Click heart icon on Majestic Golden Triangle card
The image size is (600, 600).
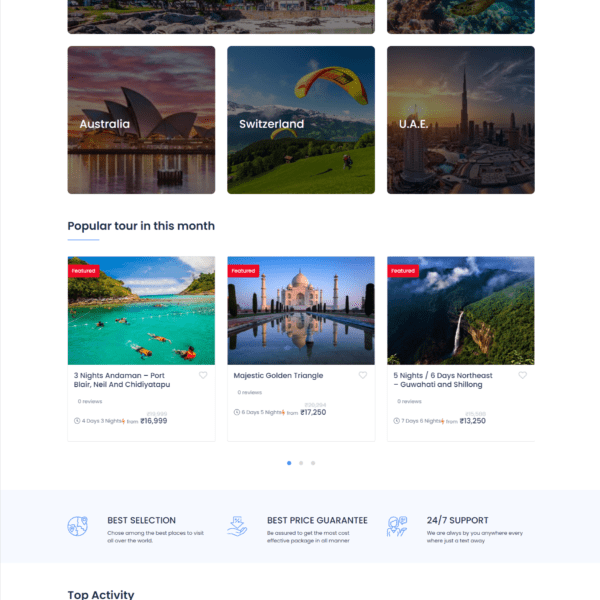coord(363,376)
